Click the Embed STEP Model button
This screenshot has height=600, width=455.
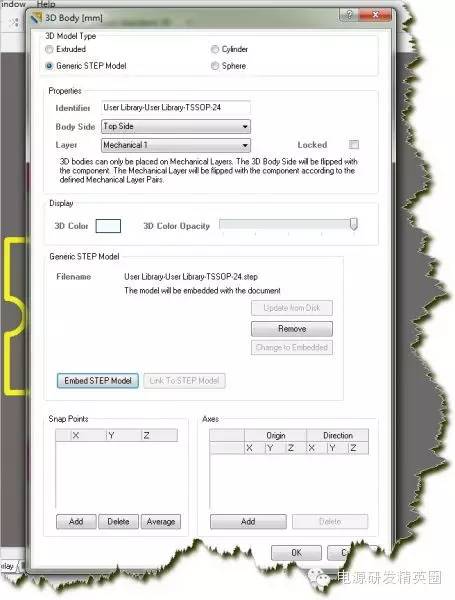pos(98,381)
